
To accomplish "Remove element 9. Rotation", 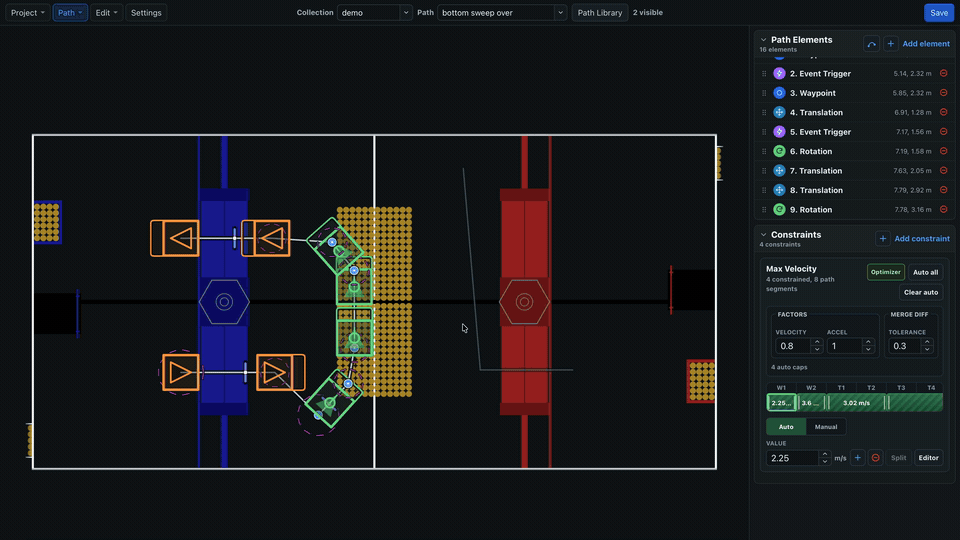I will 943,209.
